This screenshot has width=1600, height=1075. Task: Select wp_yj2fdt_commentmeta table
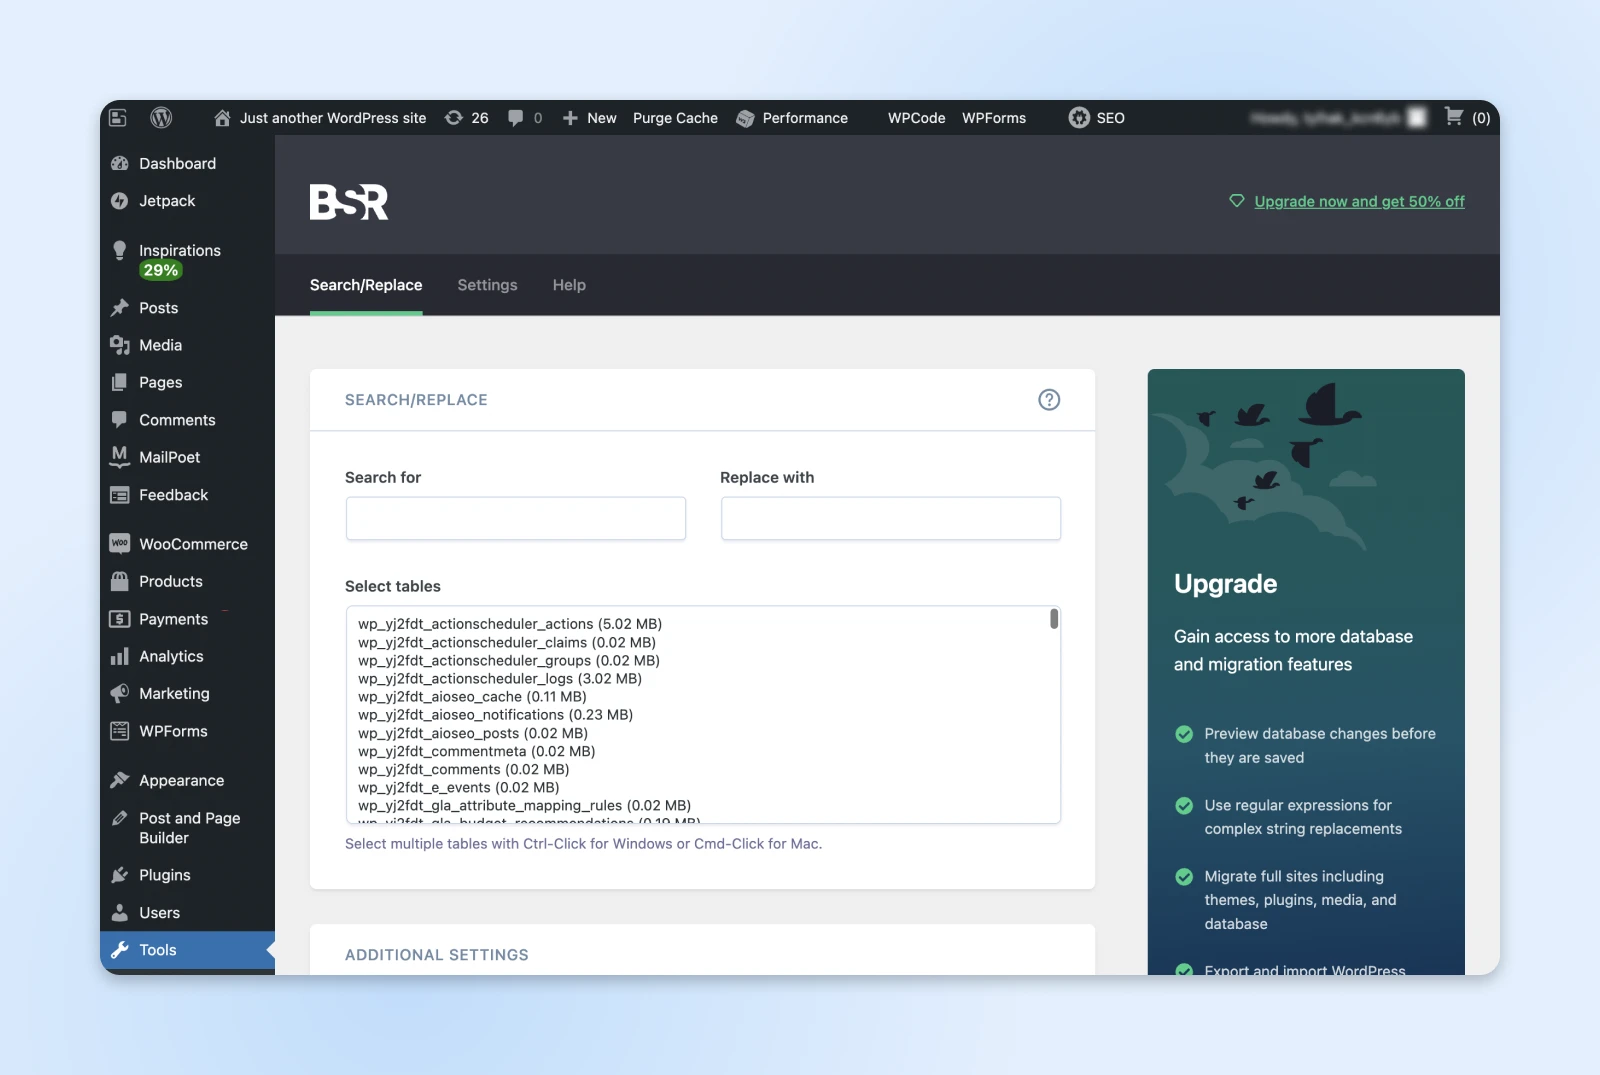pos(476,751)
